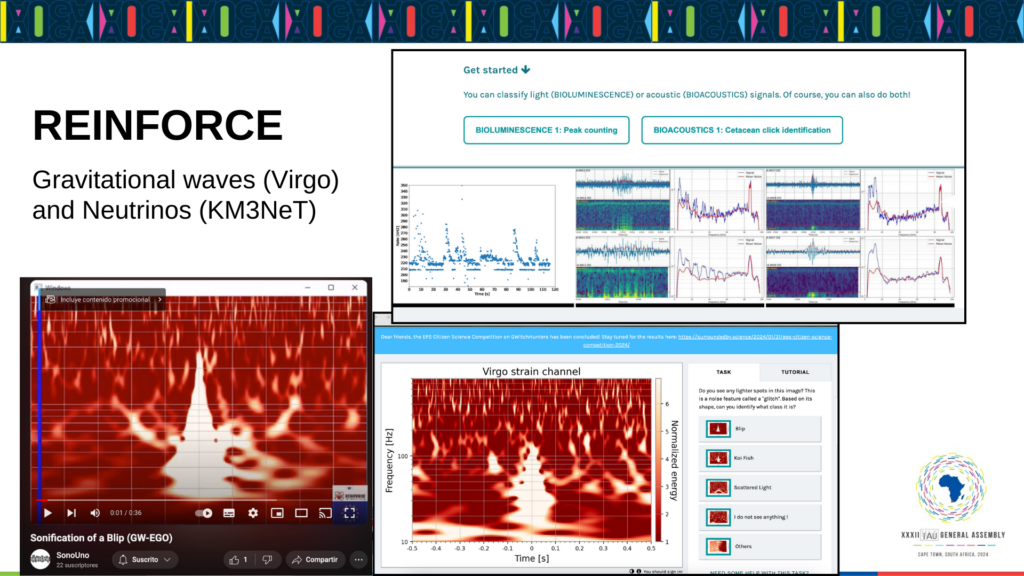This screenshot has width=1024, height=576.
Task: Click the Scattered Light example thumbnail
Action: [x=718, y=488]
